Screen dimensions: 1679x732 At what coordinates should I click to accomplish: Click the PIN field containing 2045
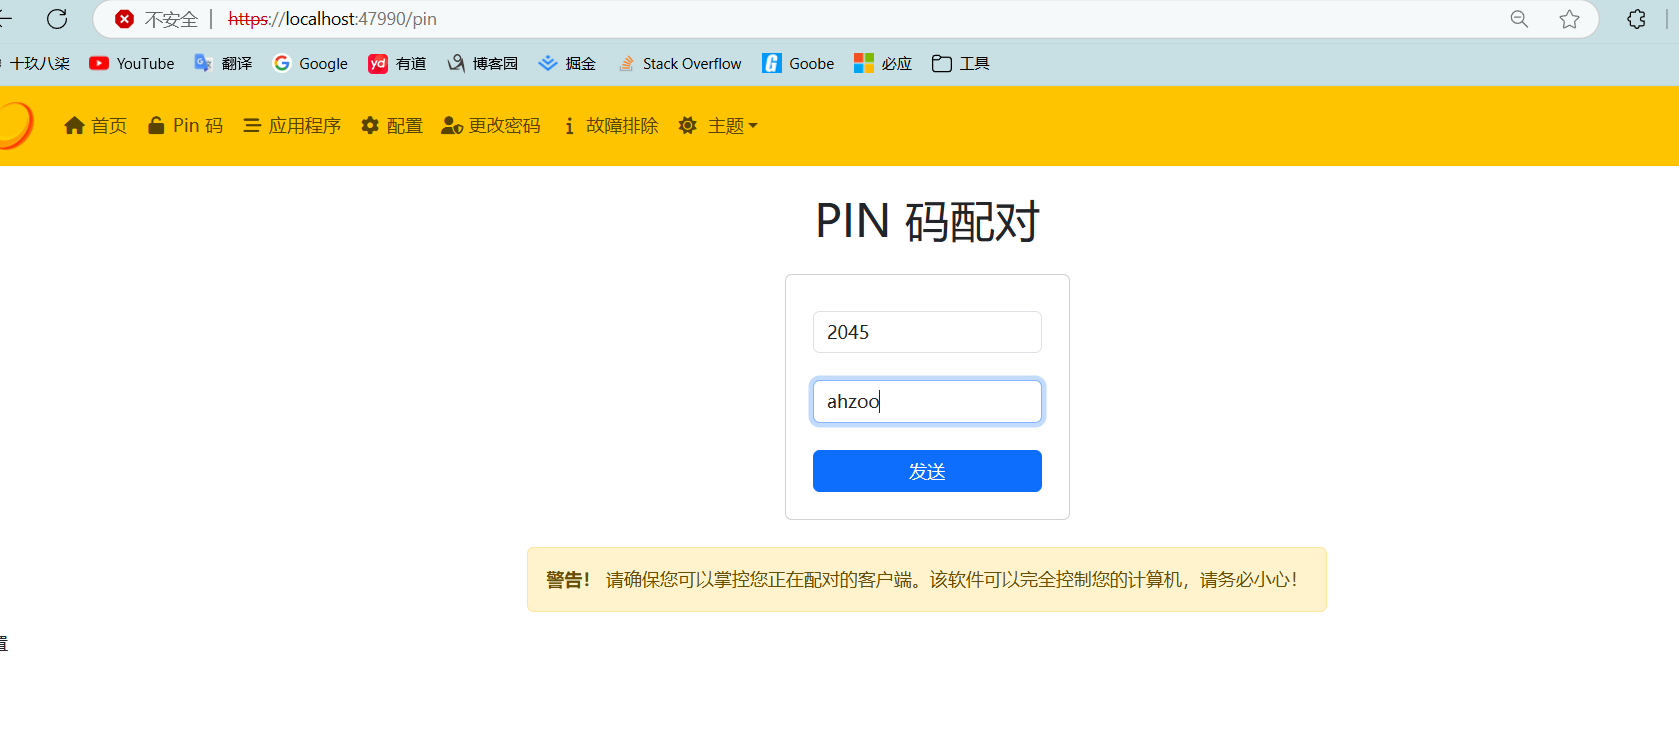point(927,332)
